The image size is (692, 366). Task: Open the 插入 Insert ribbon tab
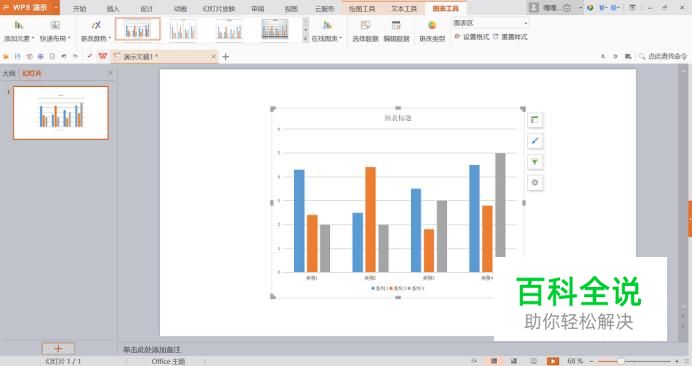click(x=113, y=8)
